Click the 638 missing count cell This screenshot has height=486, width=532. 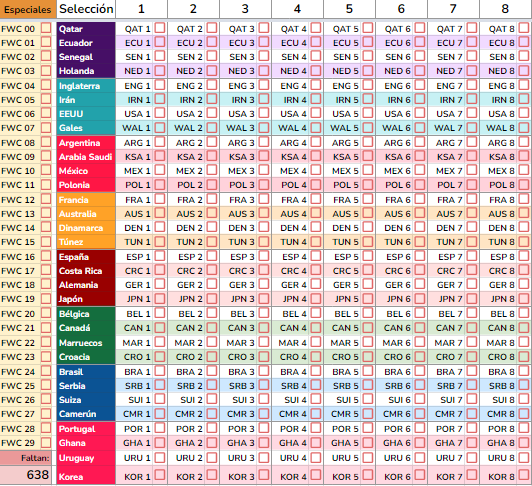26,475
